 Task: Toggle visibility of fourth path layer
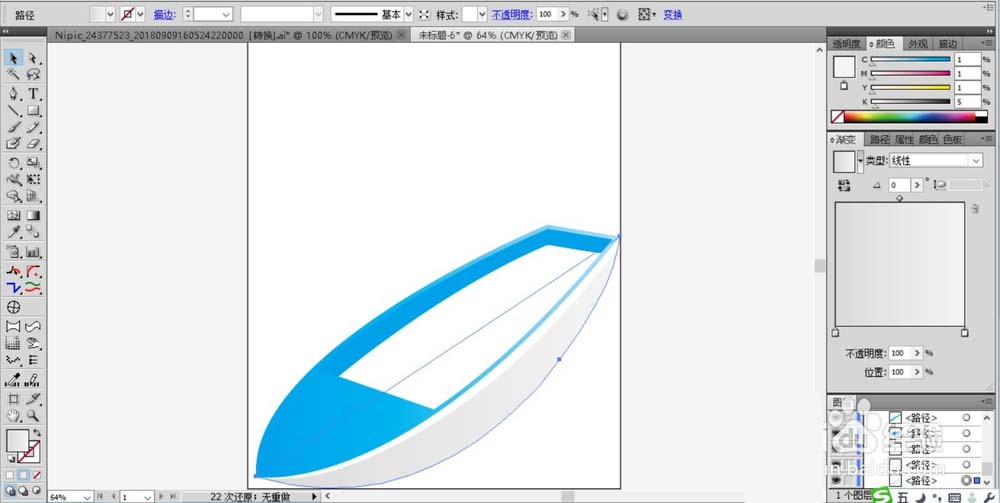point(835,465)
